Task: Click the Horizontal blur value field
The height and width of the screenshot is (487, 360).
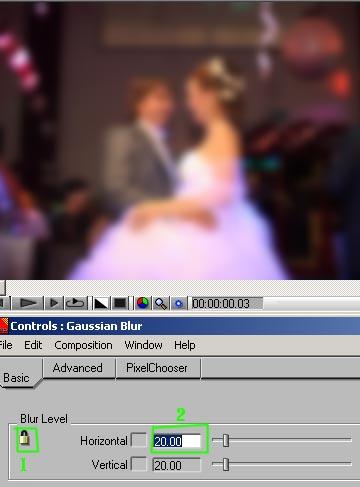Action: coord(177,441)
